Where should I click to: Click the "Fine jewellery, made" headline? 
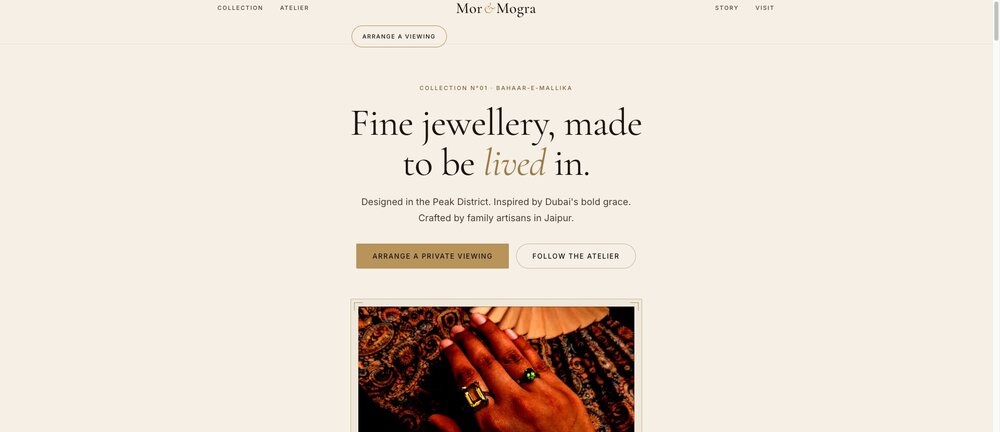tap(496, 124)
